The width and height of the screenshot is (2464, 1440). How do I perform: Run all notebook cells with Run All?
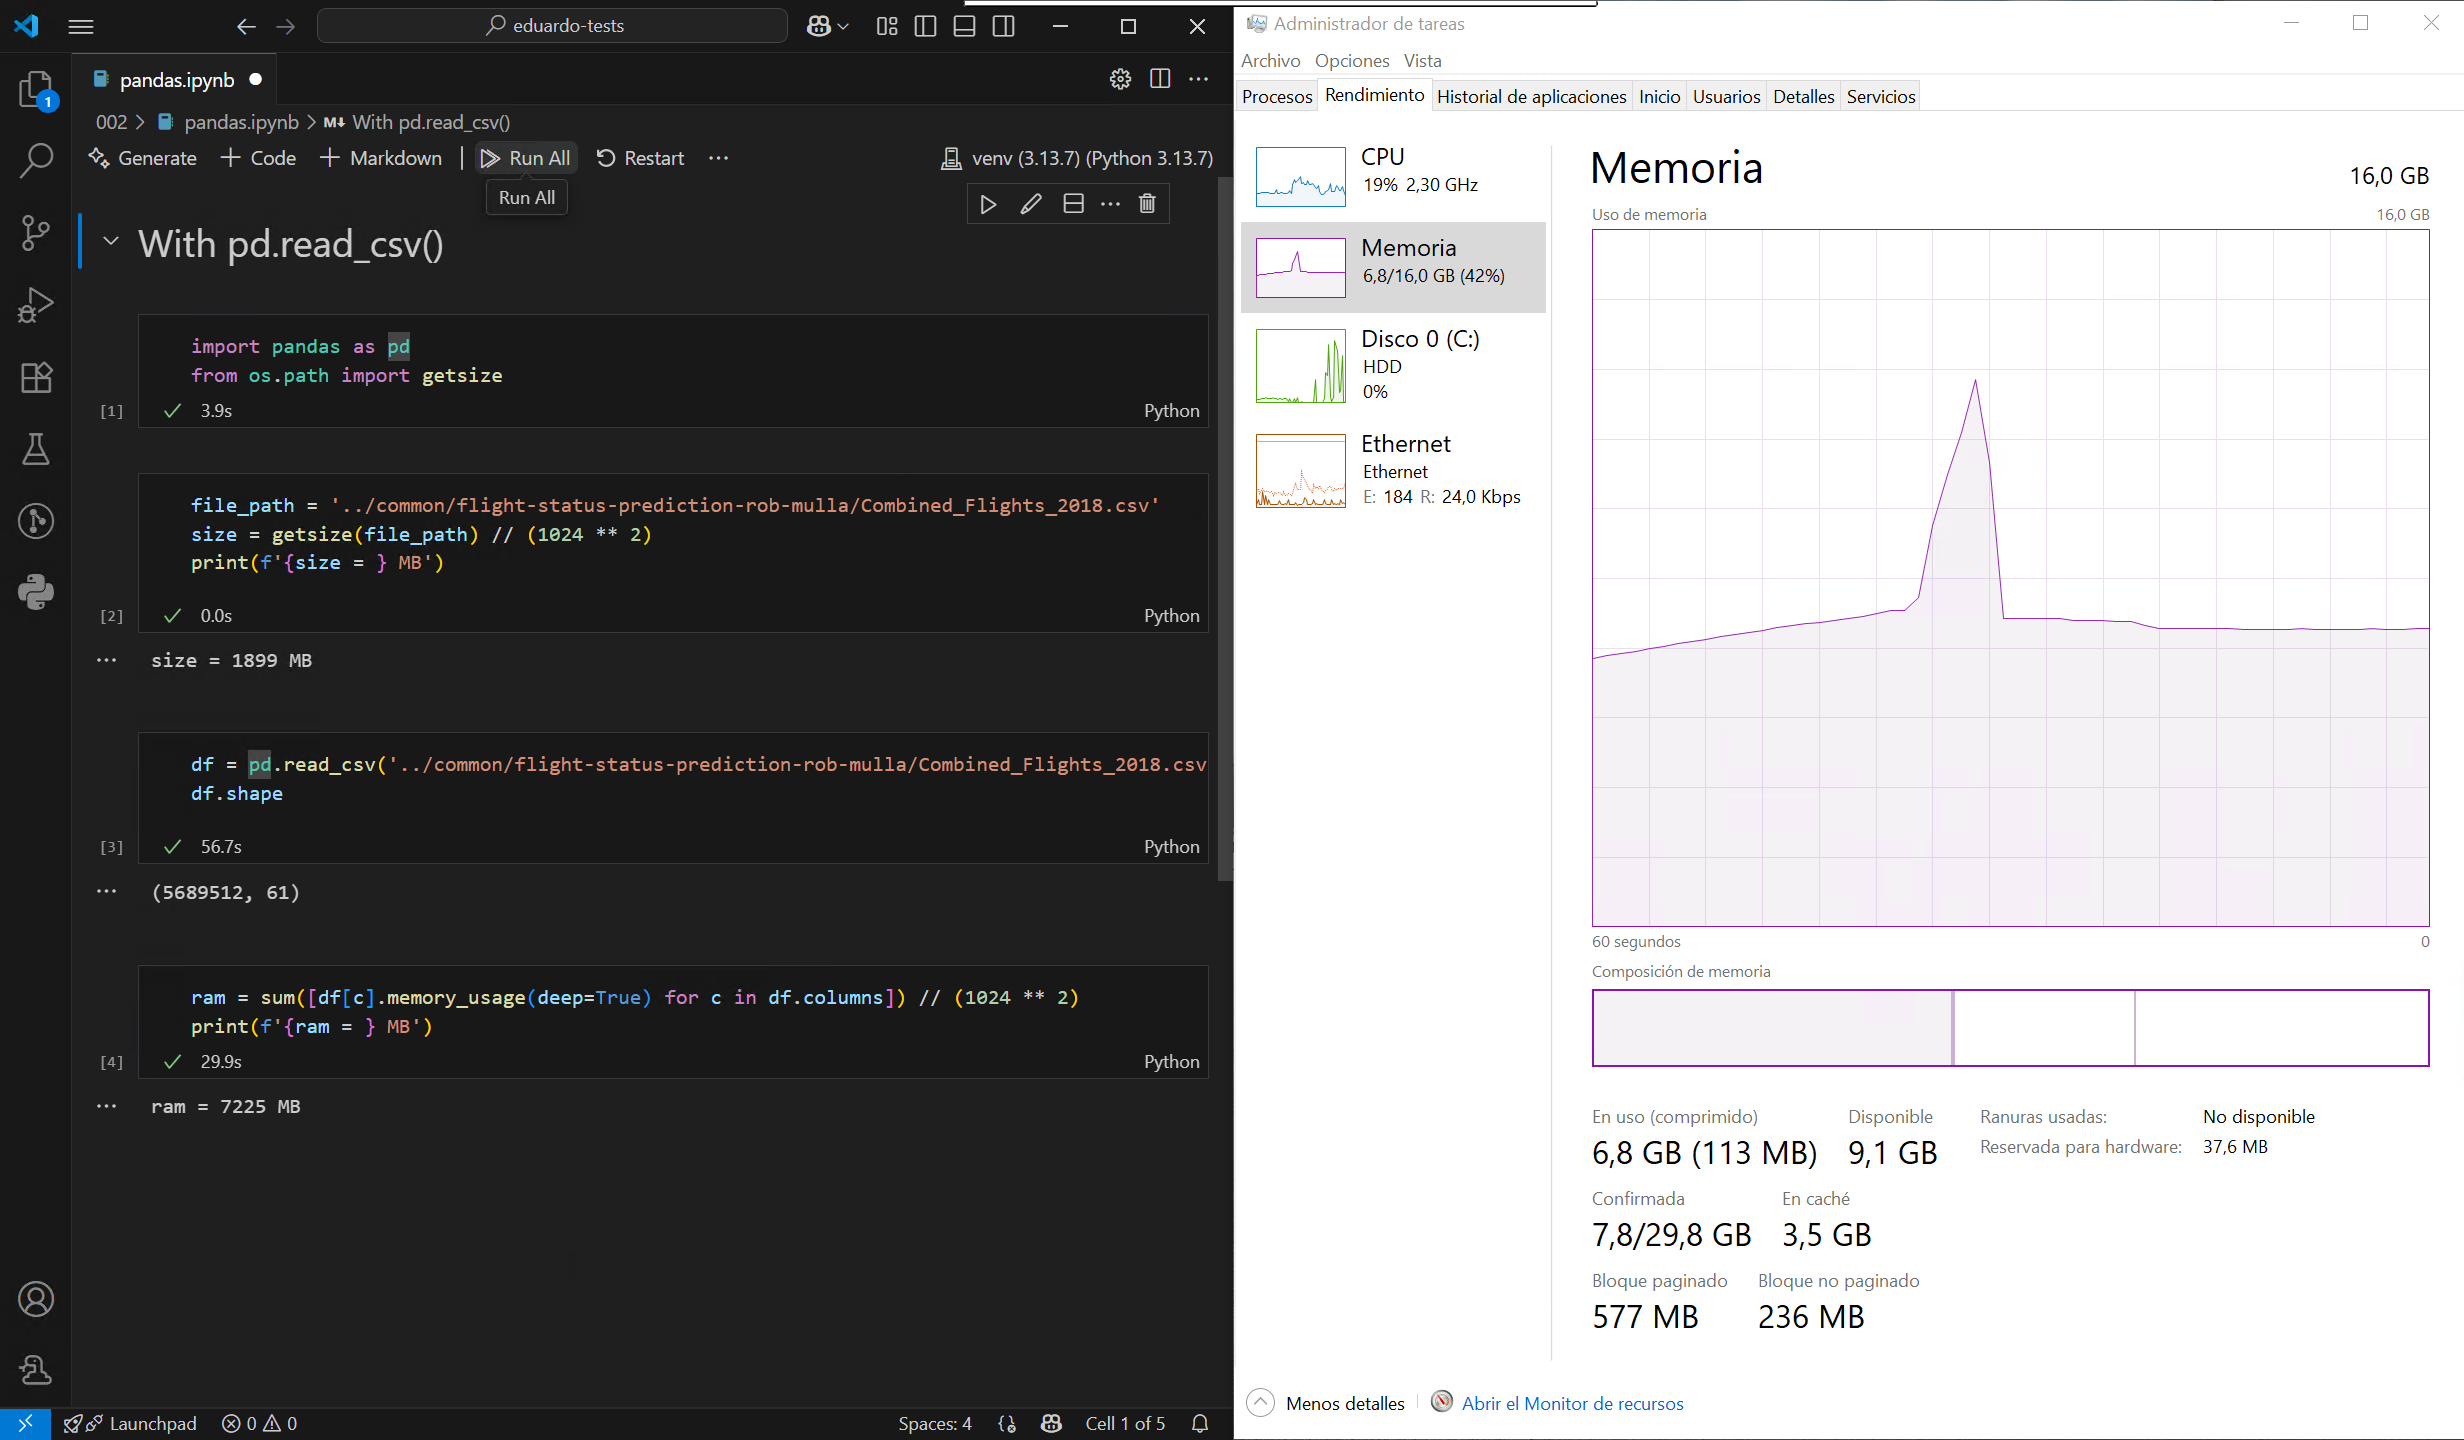(x=526, y=157)
